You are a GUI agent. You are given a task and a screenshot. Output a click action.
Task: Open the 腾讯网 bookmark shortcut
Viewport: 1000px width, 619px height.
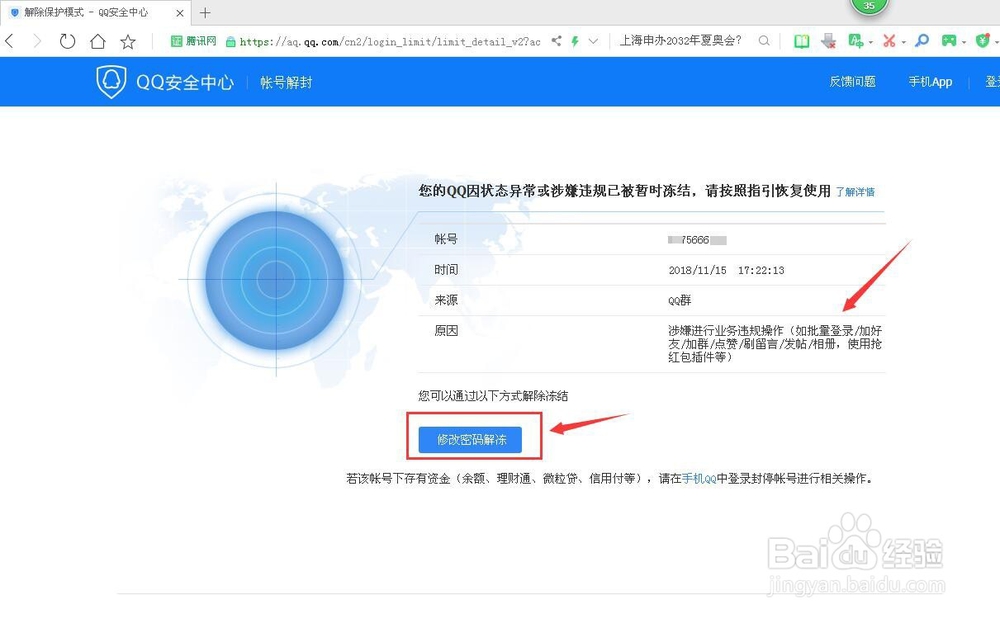click(x=193, y=41)
